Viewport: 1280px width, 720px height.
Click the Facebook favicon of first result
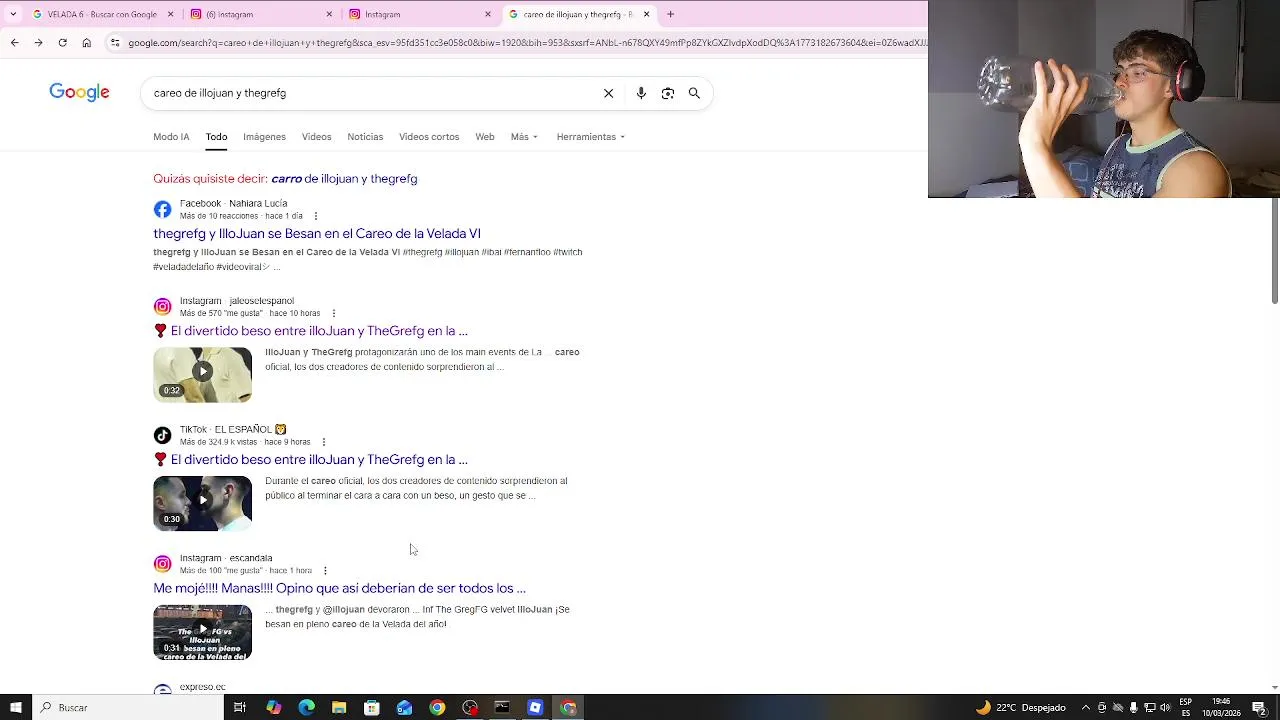tap(162, 209)
